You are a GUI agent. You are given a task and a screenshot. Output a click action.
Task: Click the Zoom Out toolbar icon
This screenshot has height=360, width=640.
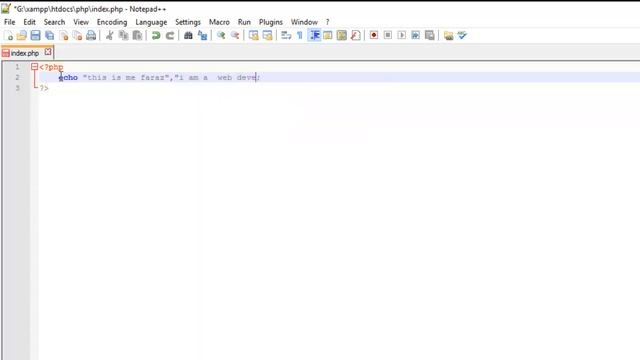point(235,36)
